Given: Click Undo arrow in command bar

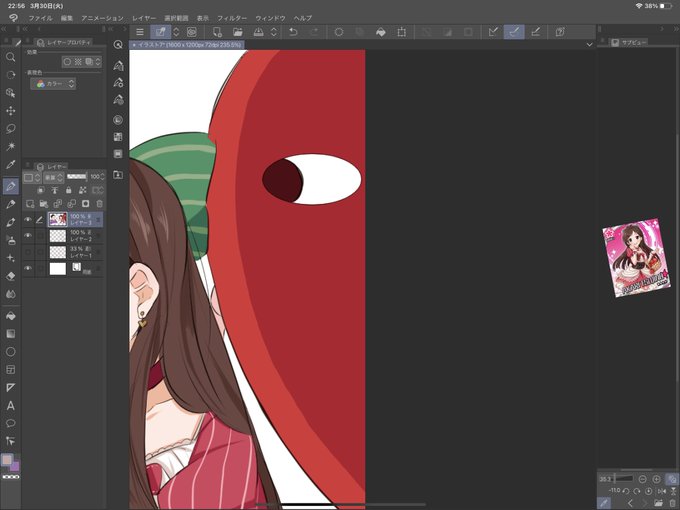Looking at the screenshot, I should 293,32.
